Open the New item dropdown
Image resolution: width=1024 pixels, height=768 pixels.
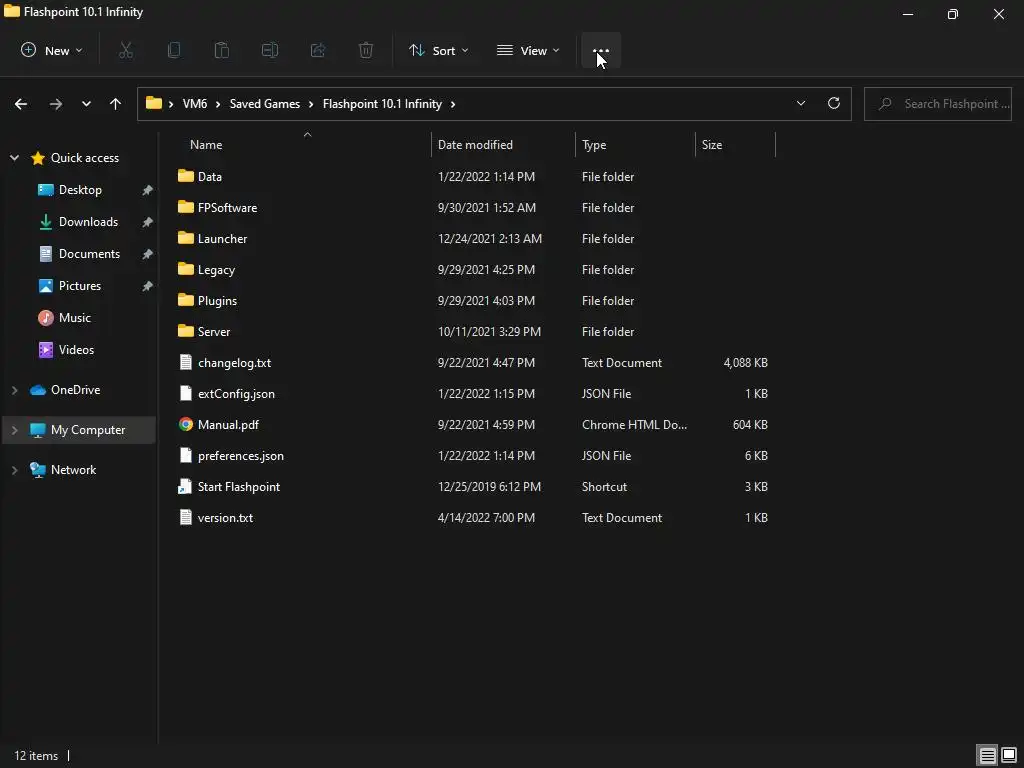pos(52,50)
